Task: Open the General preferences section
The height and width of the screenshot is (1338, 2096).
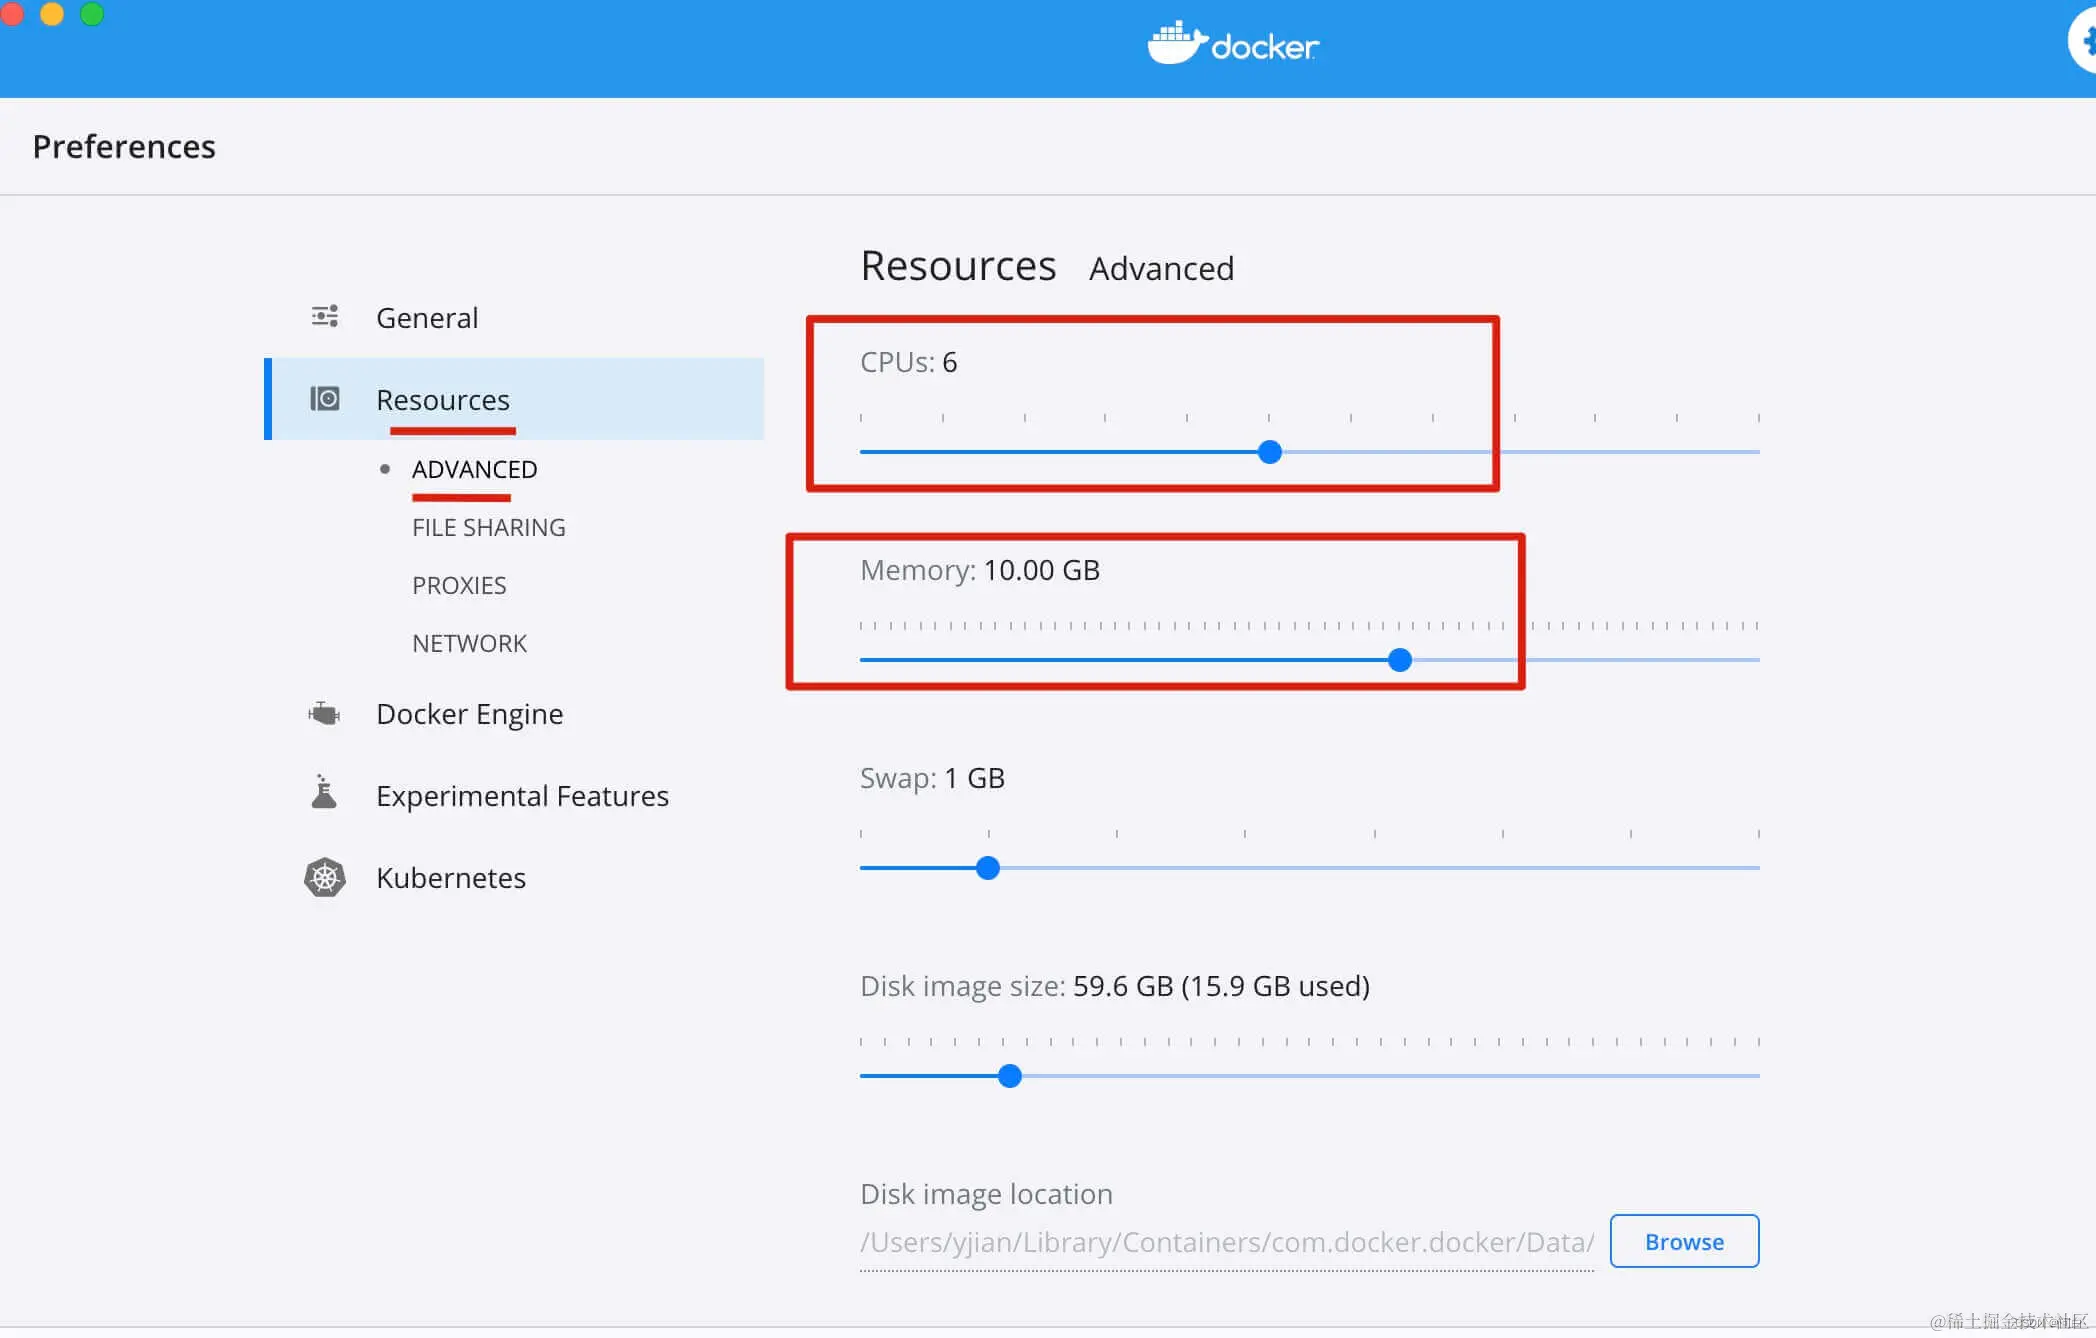Action: pyautogui.click(x=427, y=318)
